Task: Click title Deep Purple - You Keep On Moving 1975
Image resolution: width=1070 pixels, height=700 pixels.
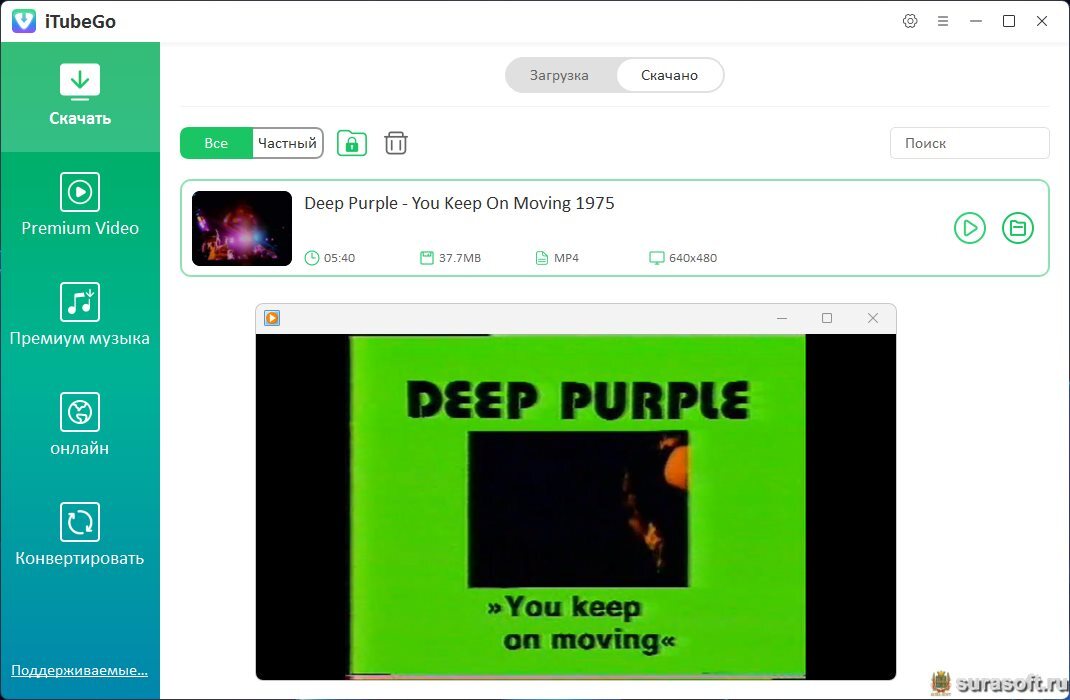Action: 459,203
